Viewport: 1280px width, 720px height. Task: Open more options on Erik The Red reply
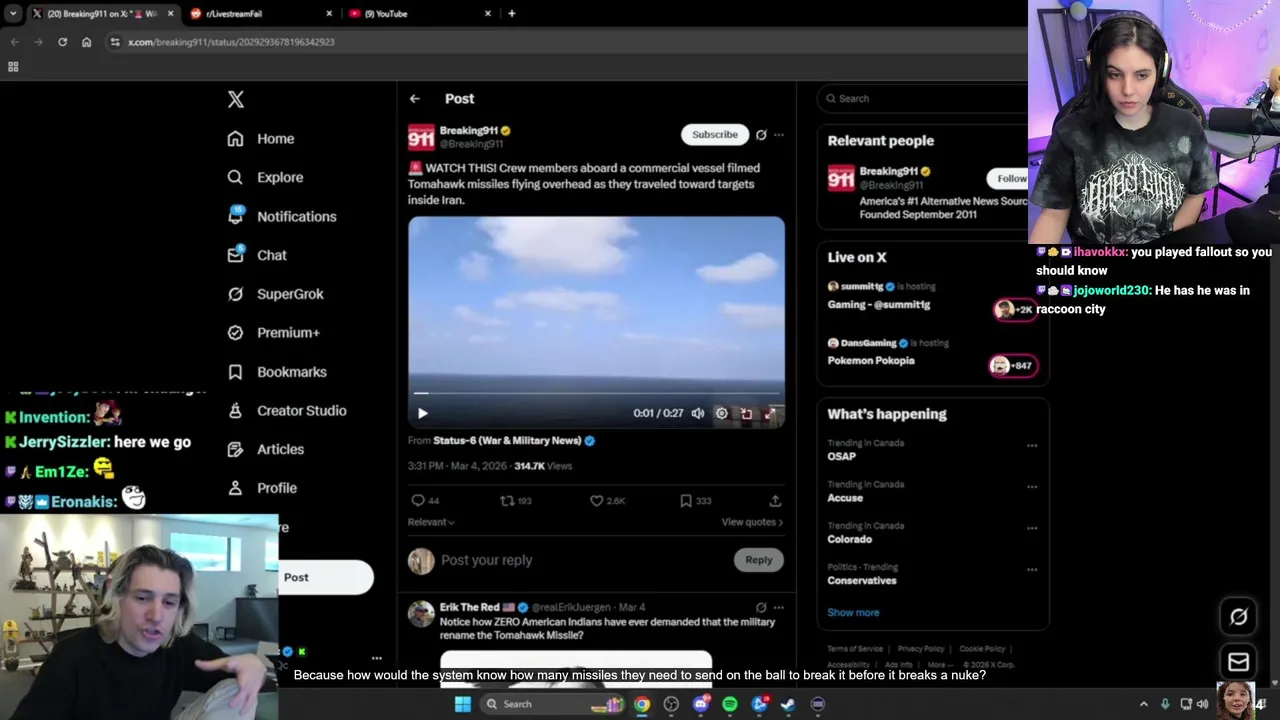(779, 607)
